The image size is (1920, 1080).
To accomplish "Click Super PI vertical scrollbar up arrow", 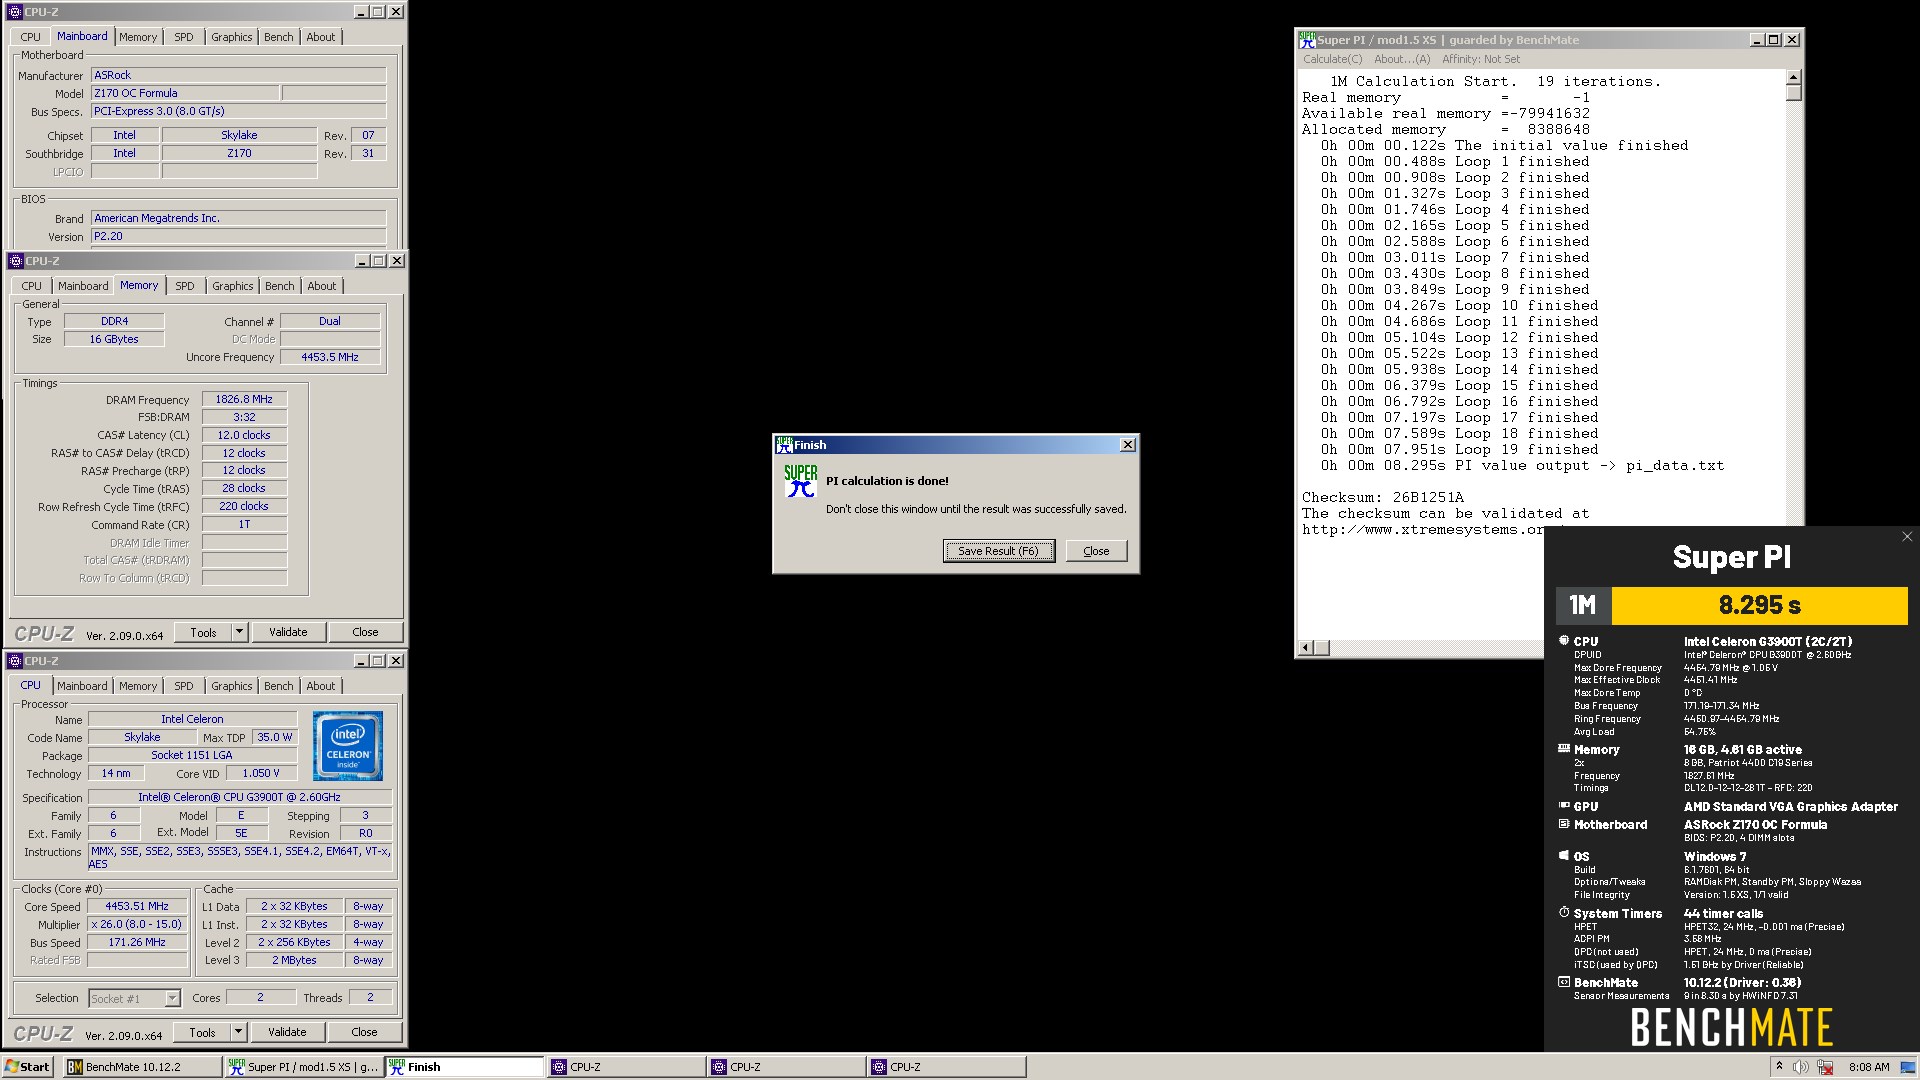I will (1794, 77).
